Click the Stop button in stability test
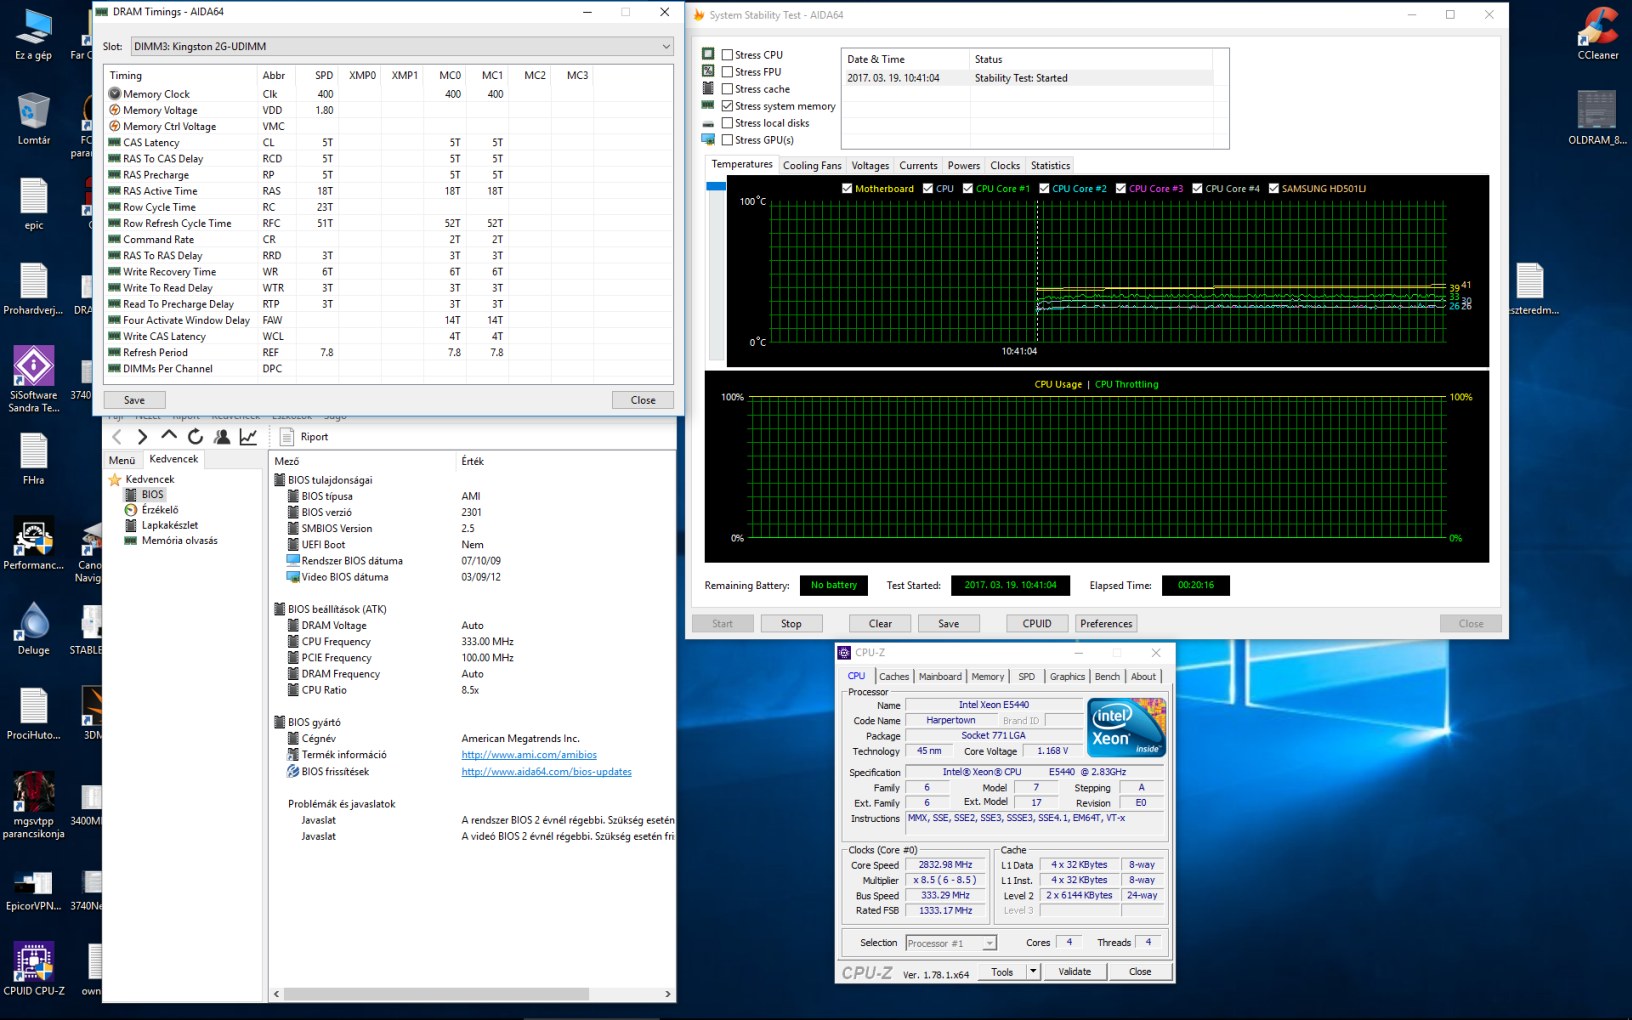The width and height of the screenshot is (1632, 1020). (x=791, y=623)
